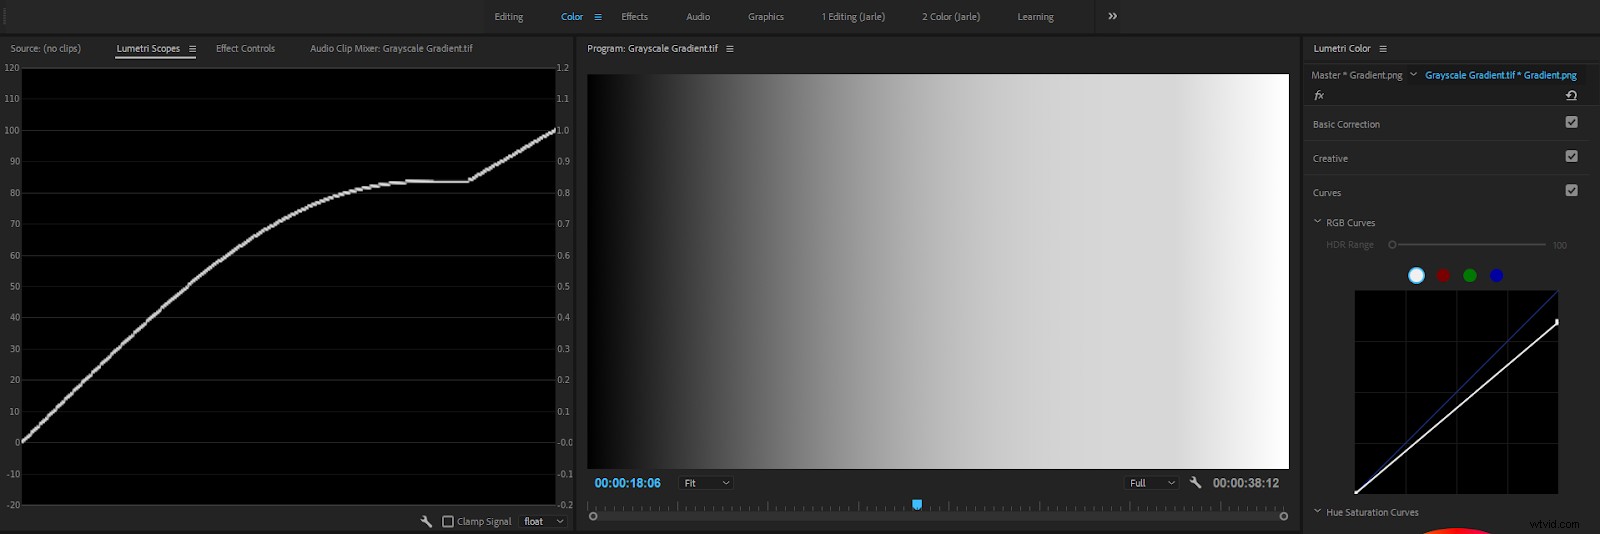Click the blue playhead marker on time ruler
This screenshot has height=534, width=1600.
click(917, 504)
